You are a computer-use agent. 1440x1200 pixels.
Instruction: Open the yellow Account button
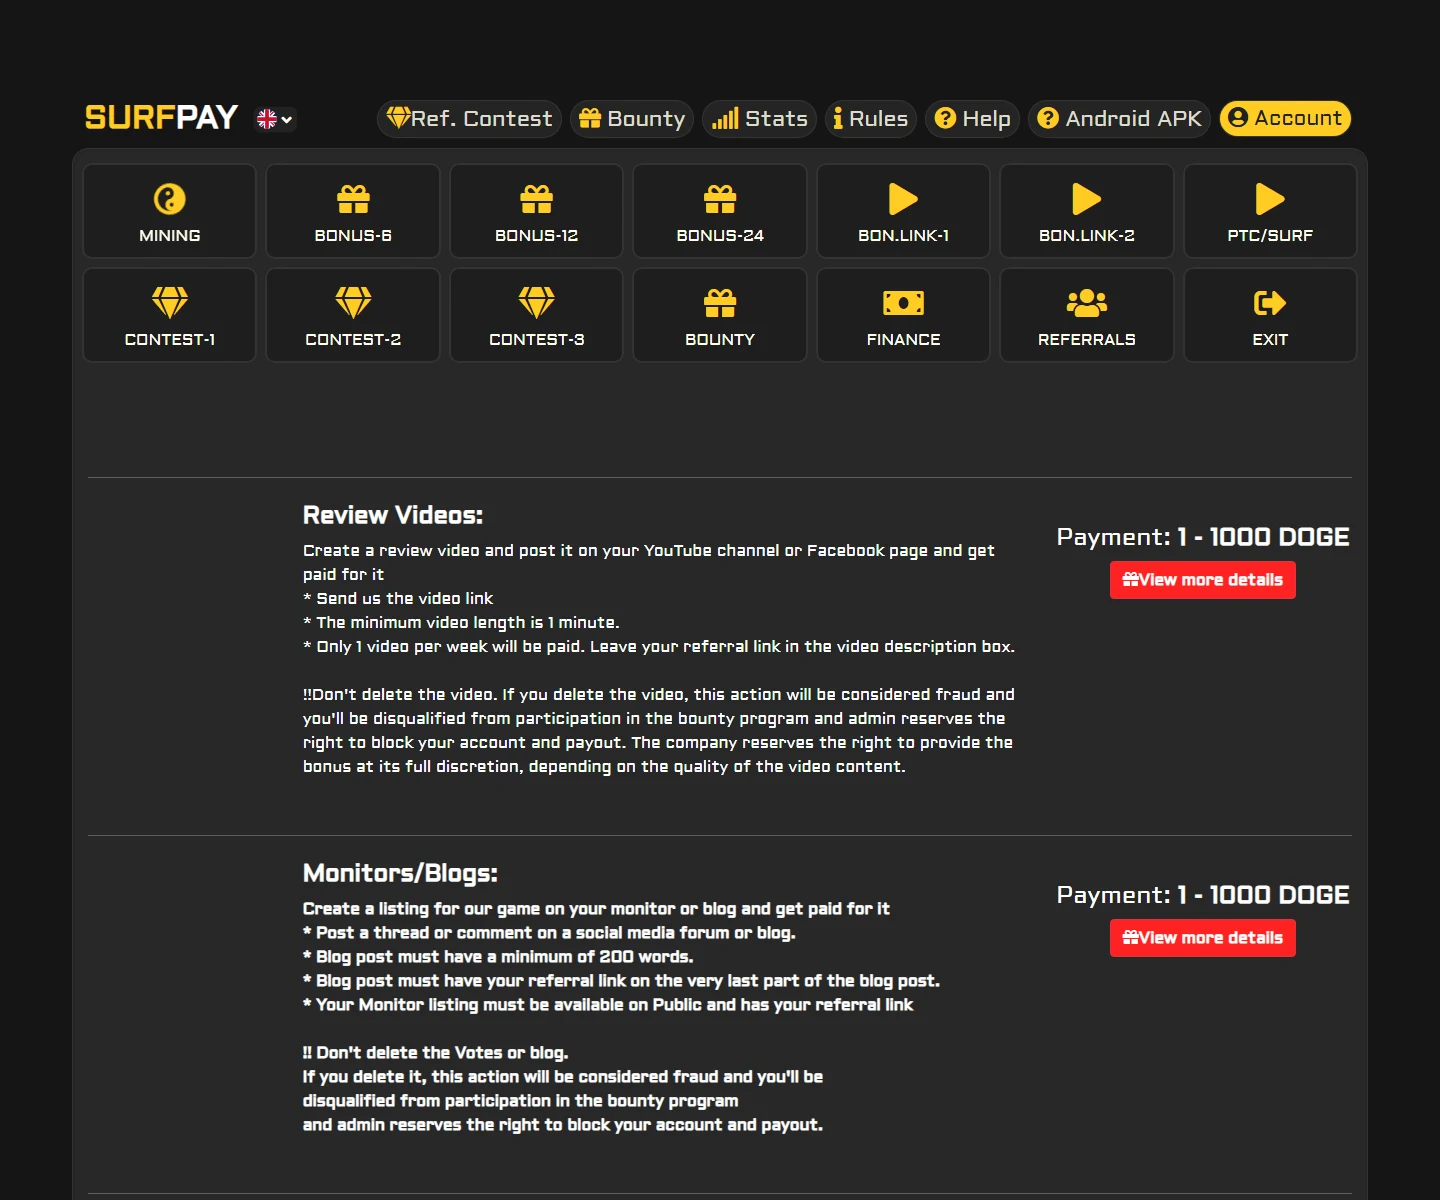pyautogui.click(x=1285, y=118)
